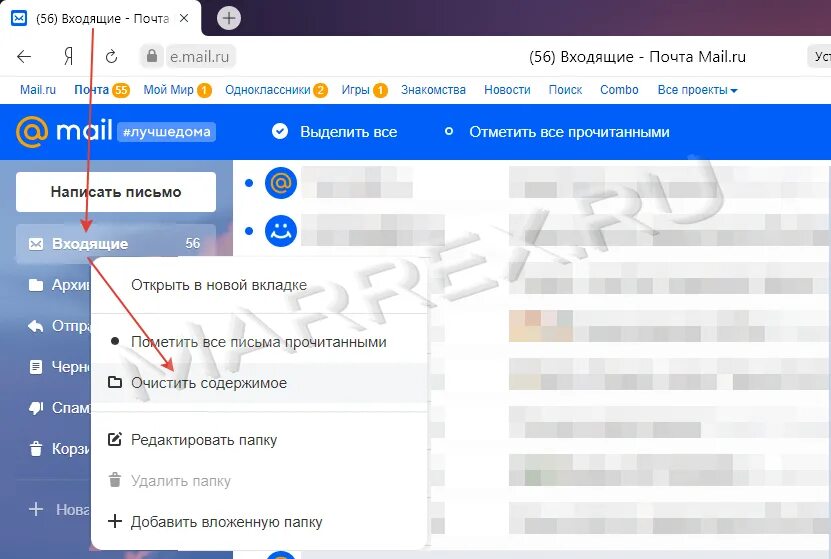831x559 pixels.
Task: Click Отметить все прочитанными in header
Action: point(569,132)
